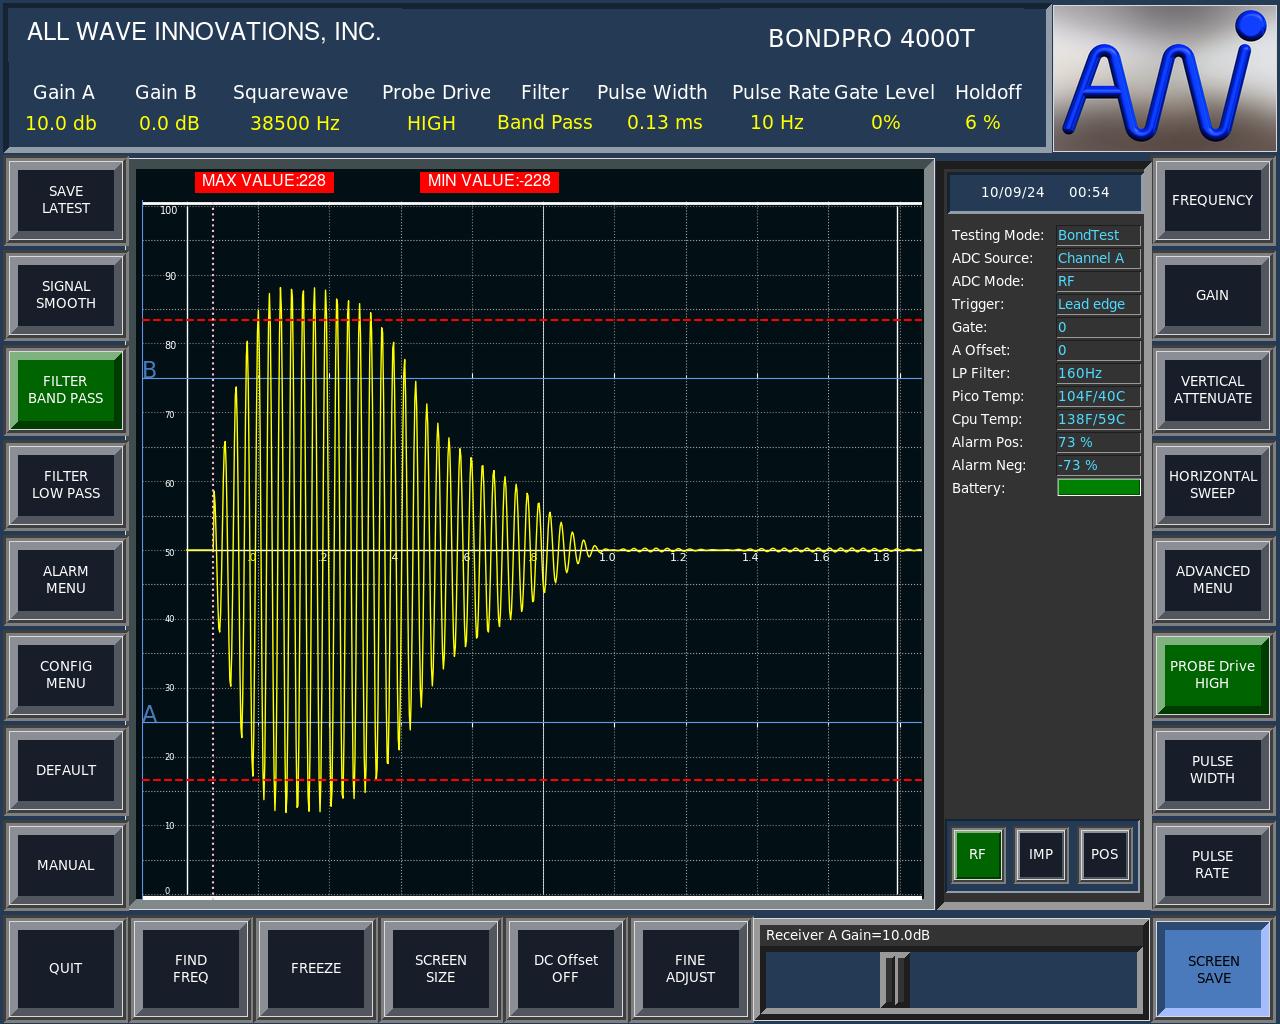This screenshot has width=1280, height=1024.
Task: Click the Gain A 10.0 db value
Action: click(x=61, y=123)
